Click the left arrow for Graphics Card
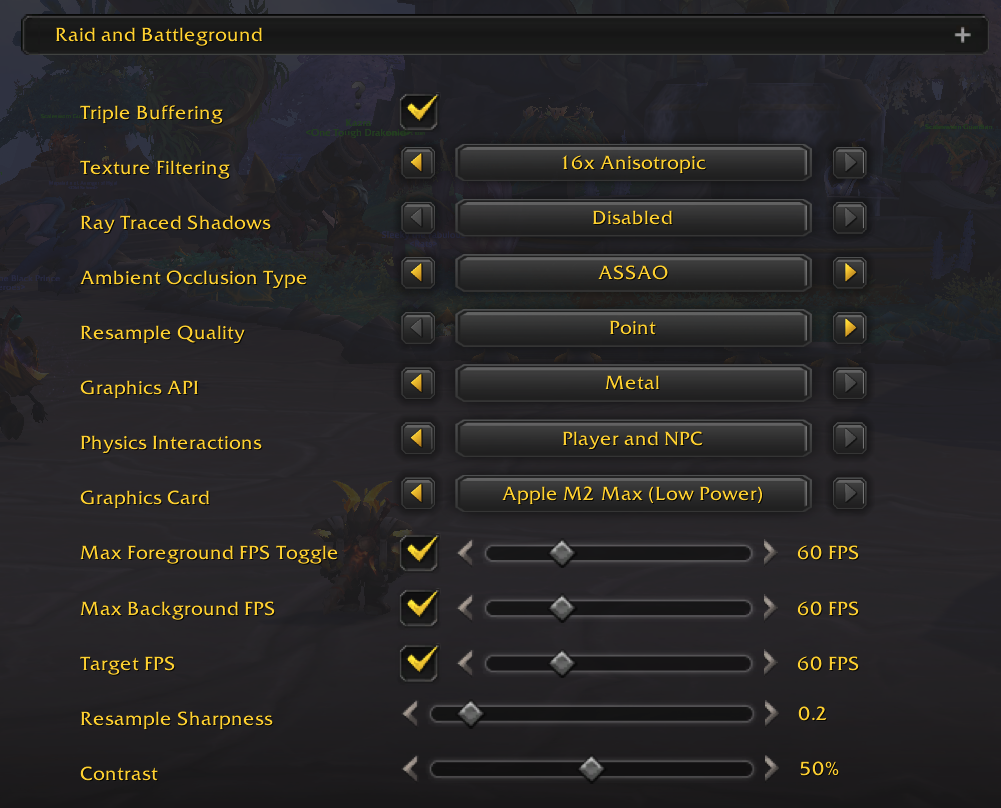Screen dimensions: 1001x808 point(417,493)
